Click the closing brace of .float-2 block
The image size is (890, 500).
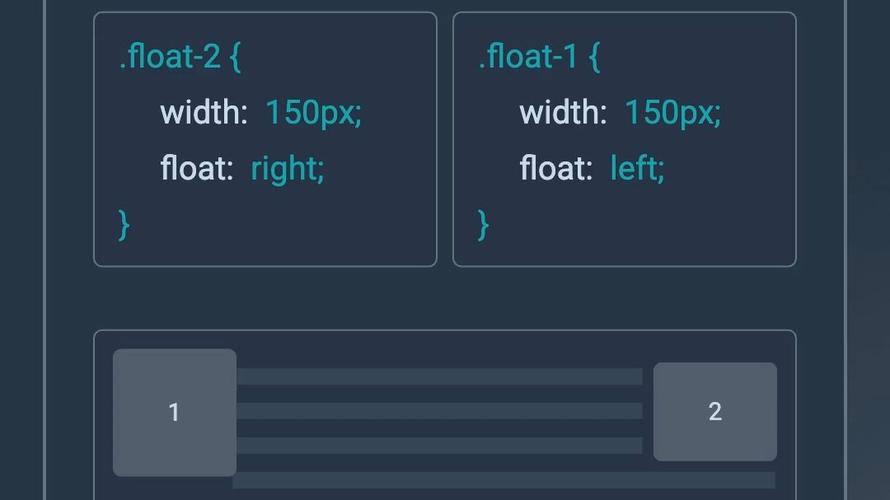click(x=124, y=223)
